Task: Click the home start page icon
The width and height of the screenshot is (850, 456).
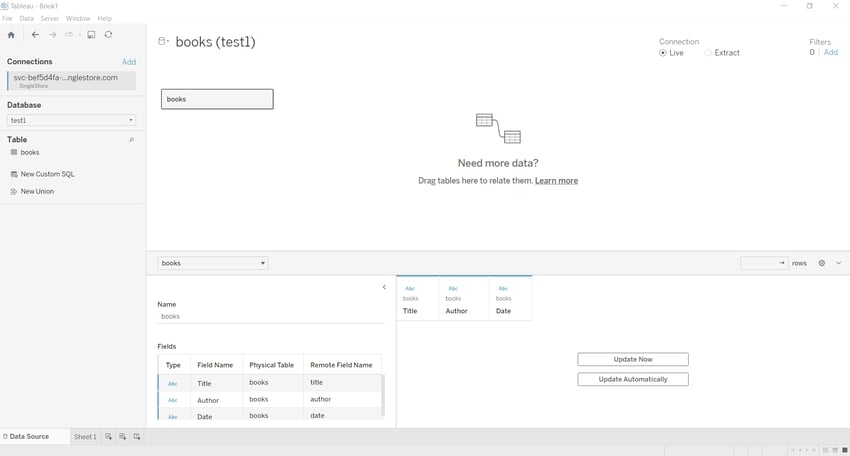Action: click(11, 35)
